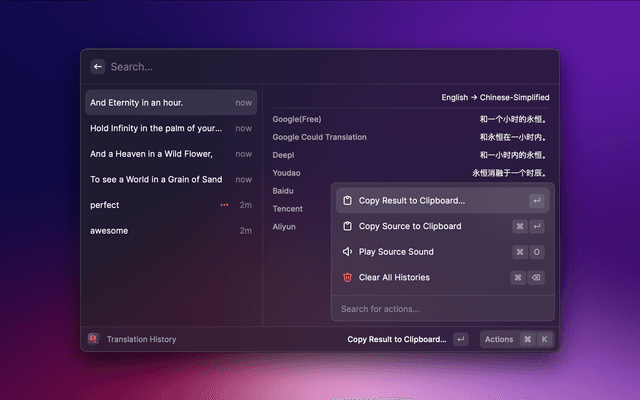Image resolution: width=640 pixels, height=400 pixels.
Task: Click into the Search for actions field
Action: click(x=440, y=309)
